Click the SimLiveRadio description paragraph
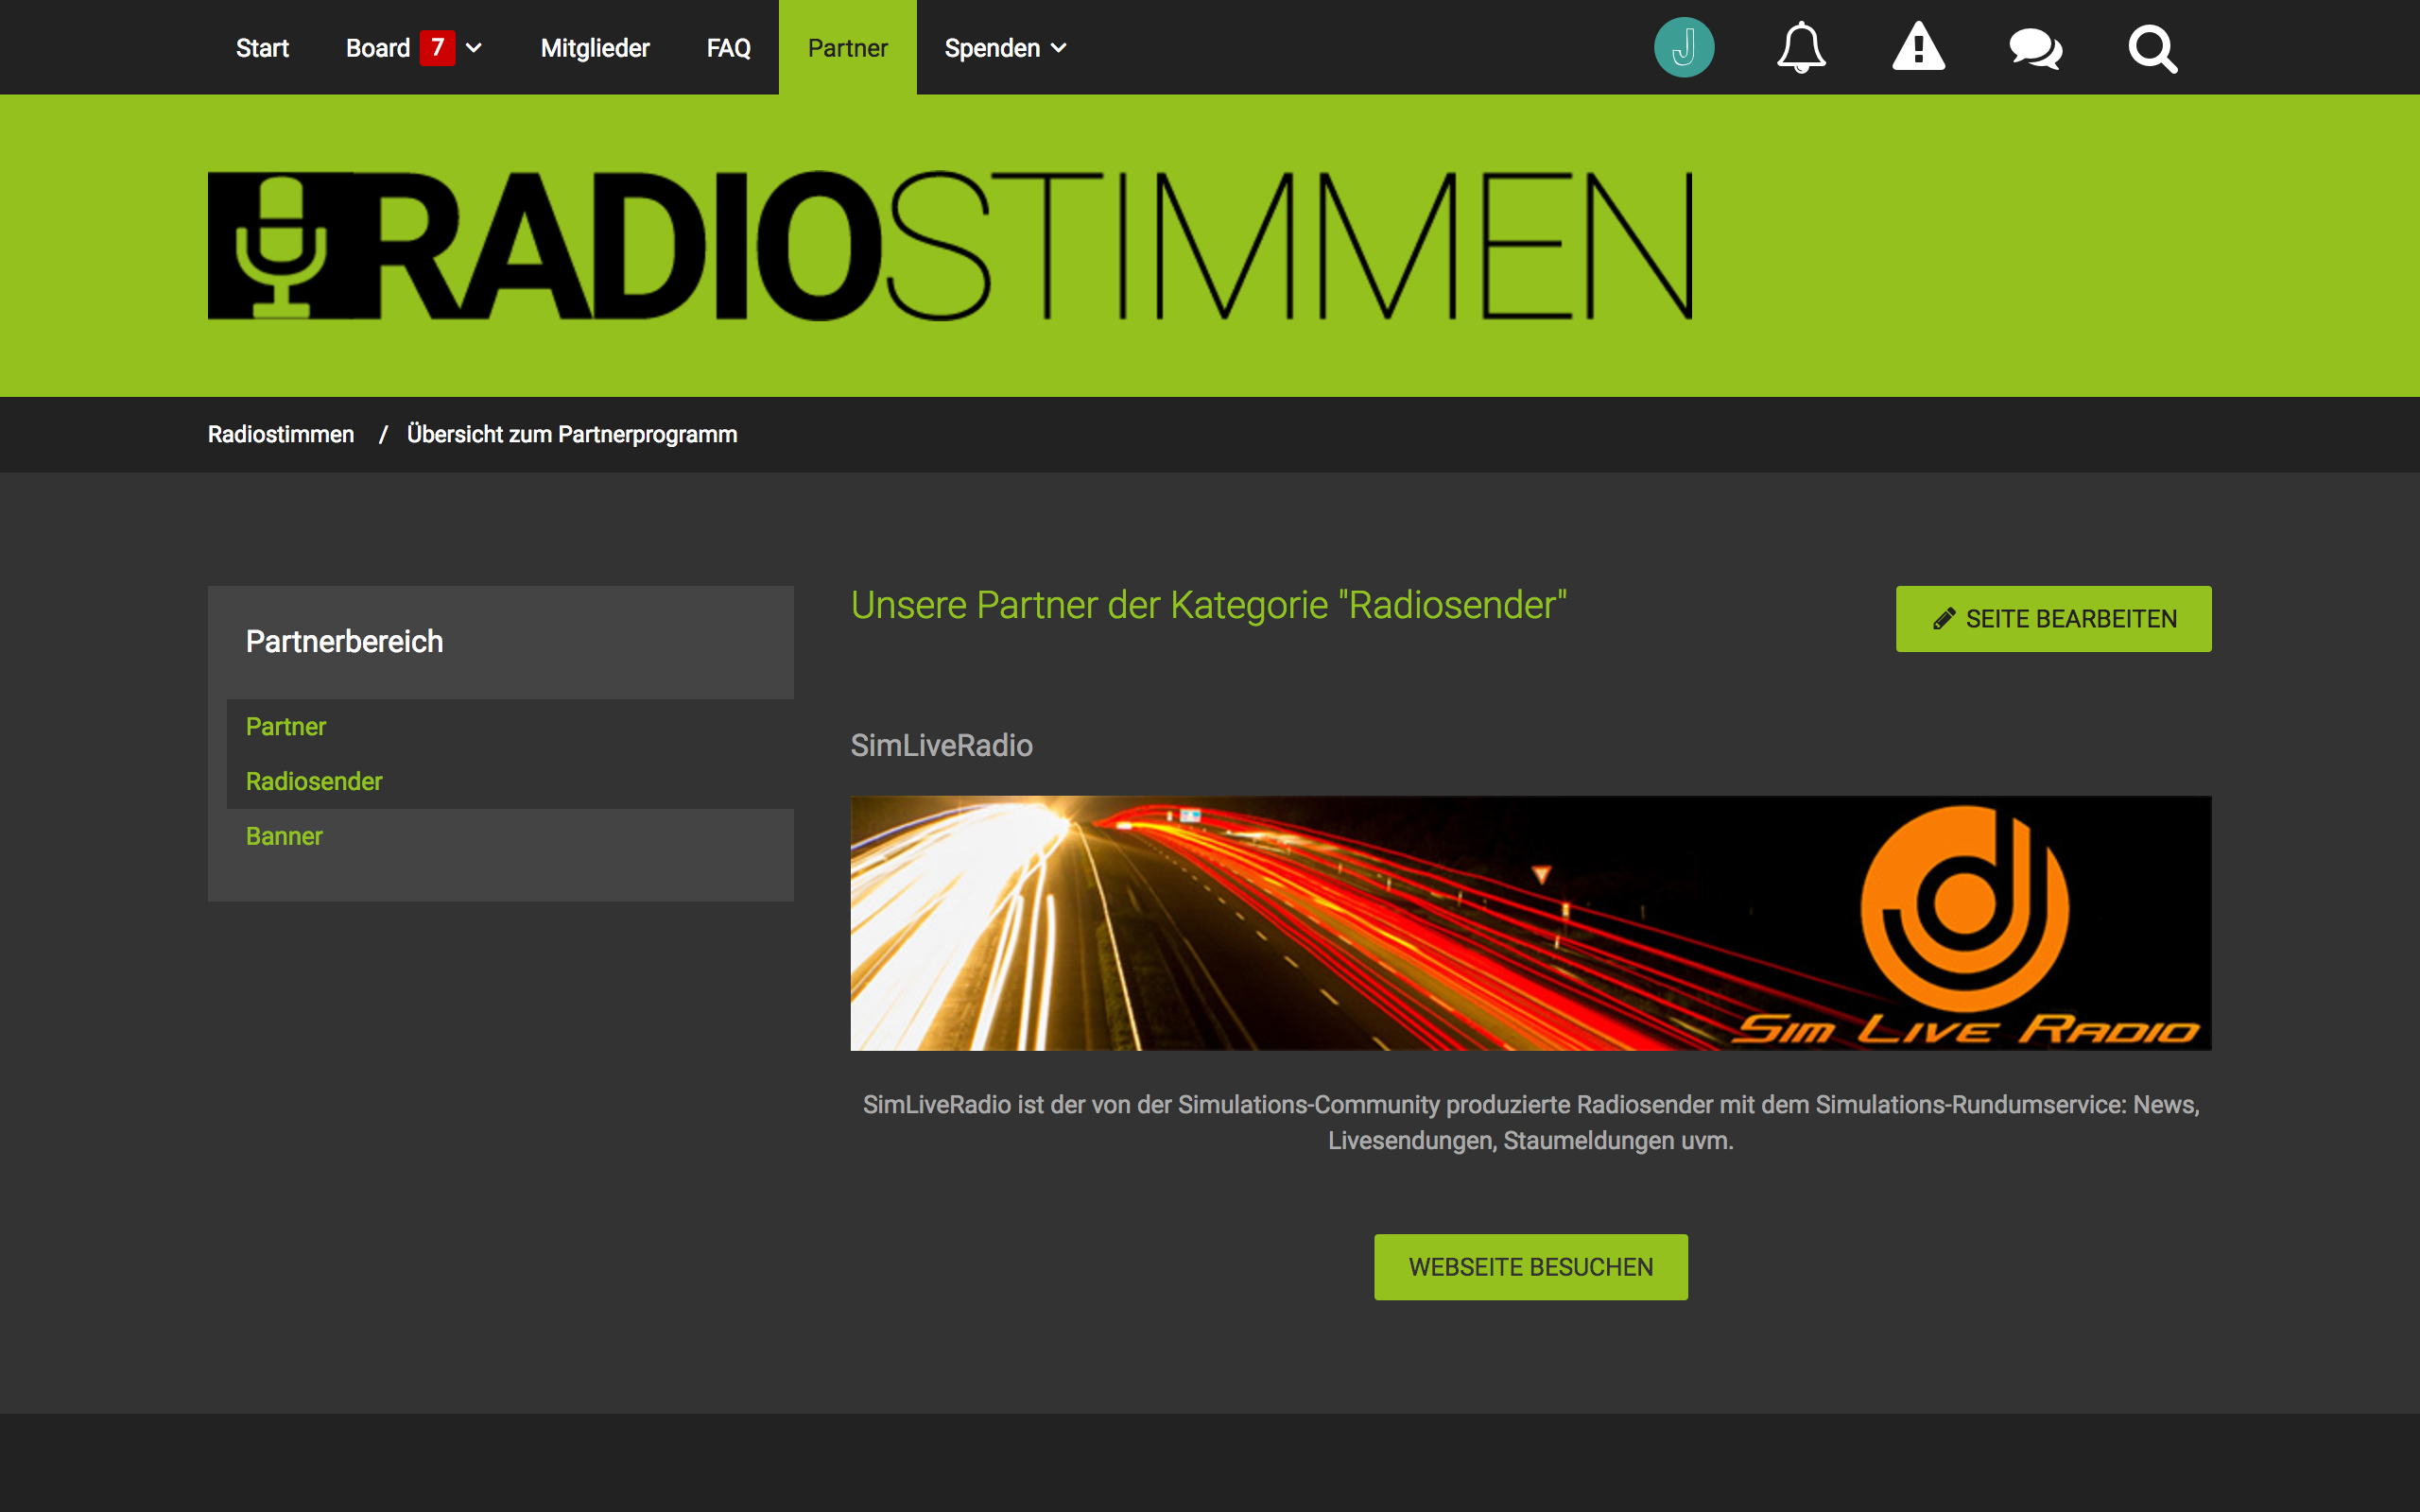 click(x=1531, y=1122)
